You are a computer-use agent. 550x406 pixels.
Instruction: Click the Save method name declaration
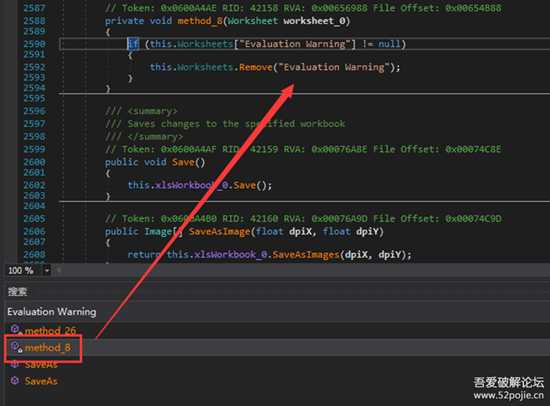[x=183, y=162]
